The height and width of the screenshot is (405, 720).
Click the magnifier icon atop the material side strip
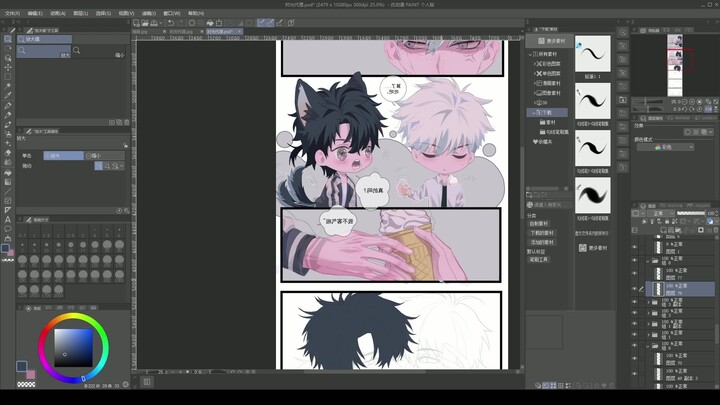[623, 32]
